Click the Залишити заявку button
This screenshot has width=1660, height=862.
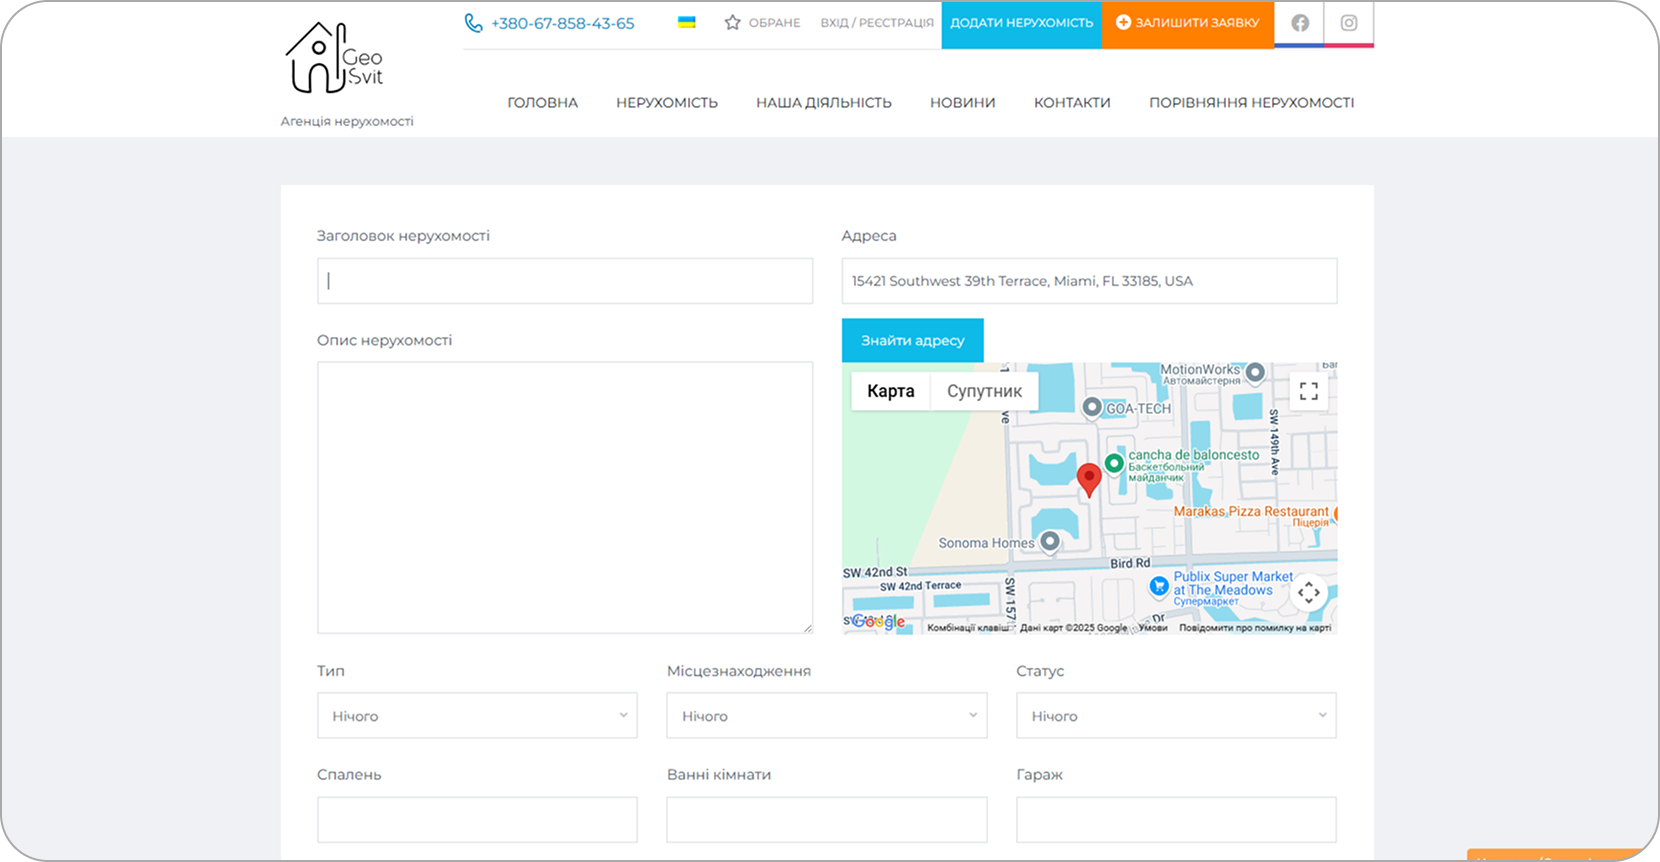coord(1187,23)
